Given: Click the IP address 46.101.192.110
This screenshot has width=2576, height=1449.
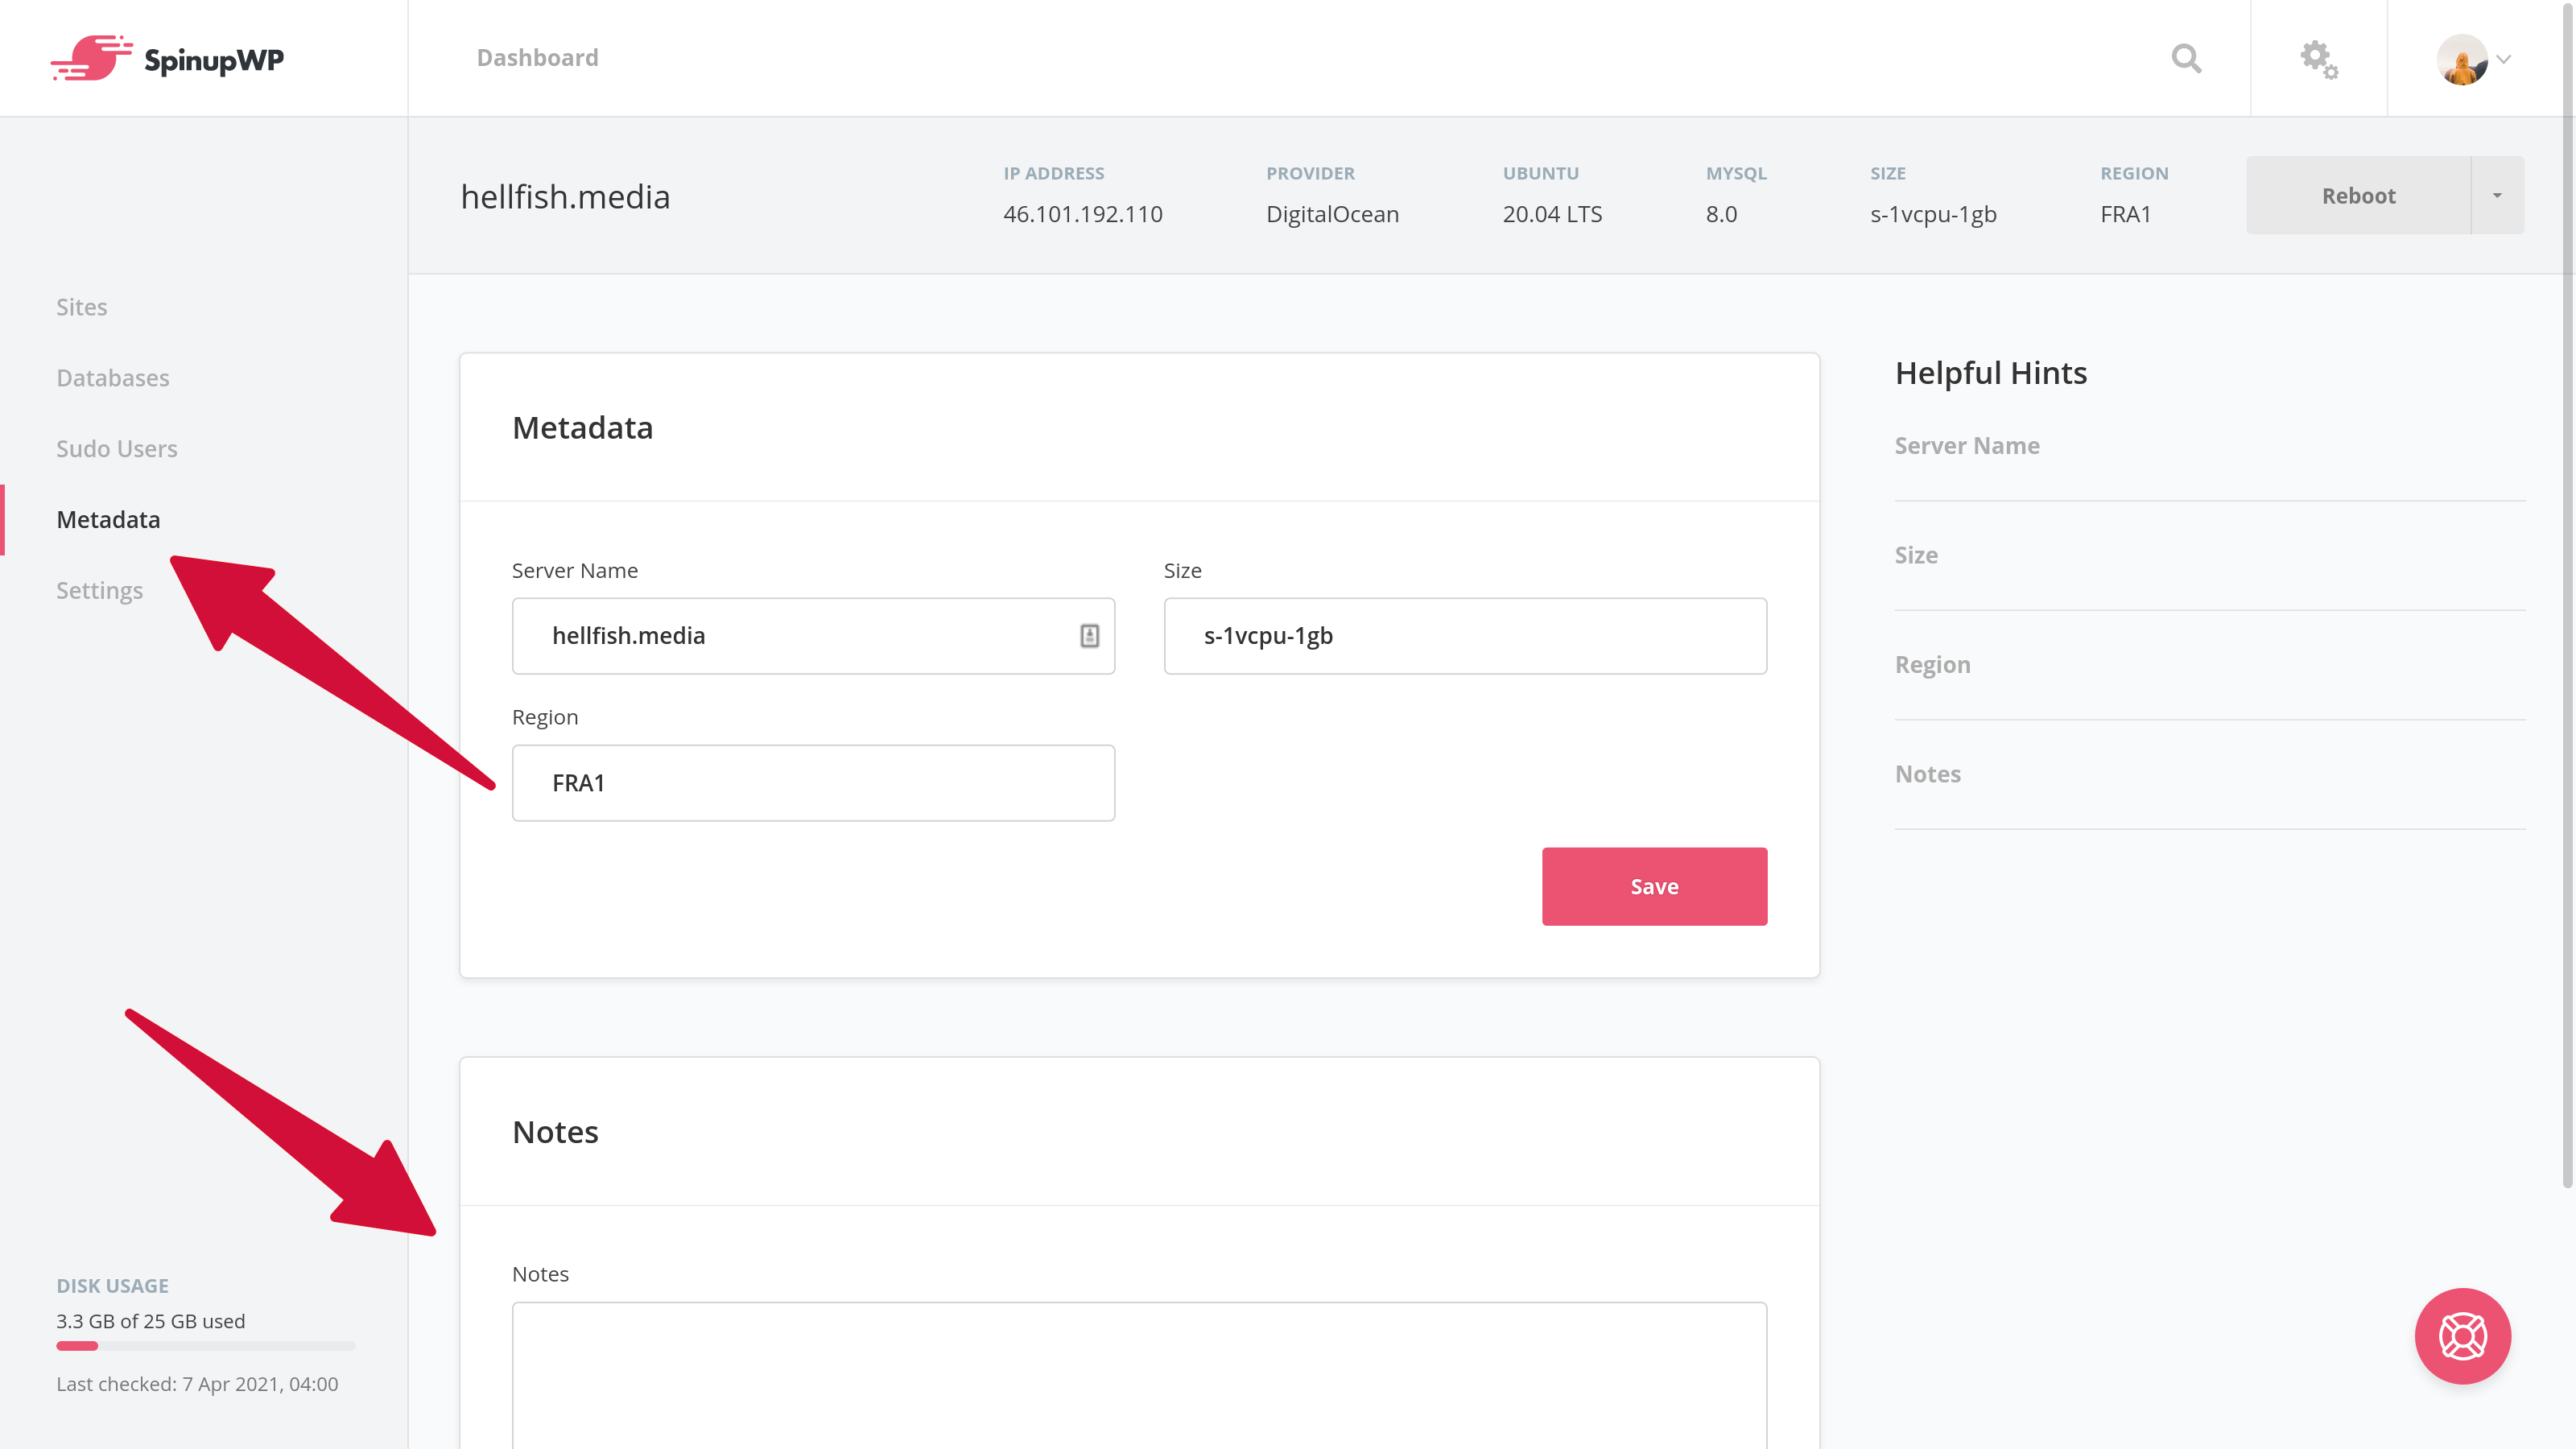Looking at the screenshot, I should [x=1082, y=214].
